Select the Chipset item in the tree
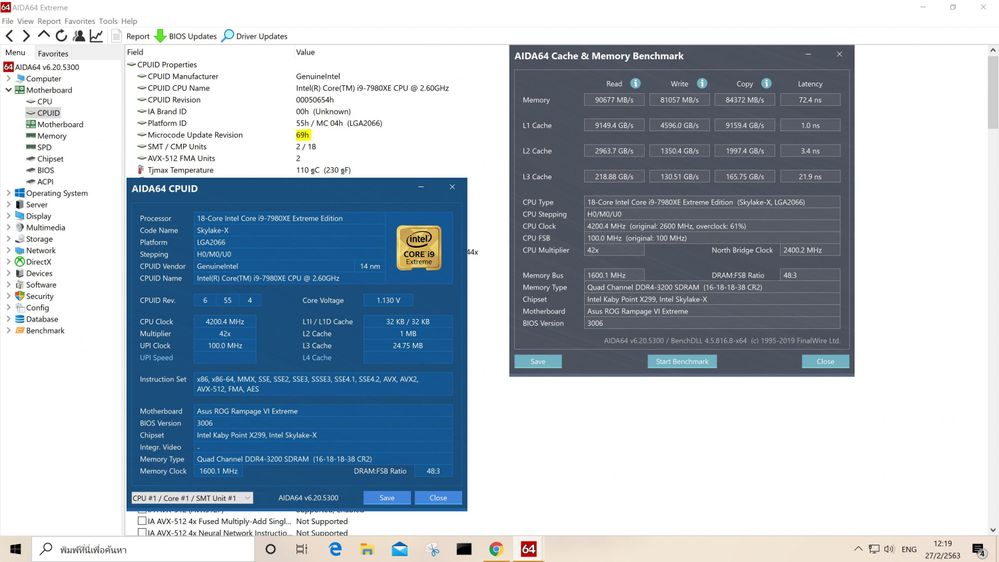The image size is (999, 562). [x=50, y=159]
